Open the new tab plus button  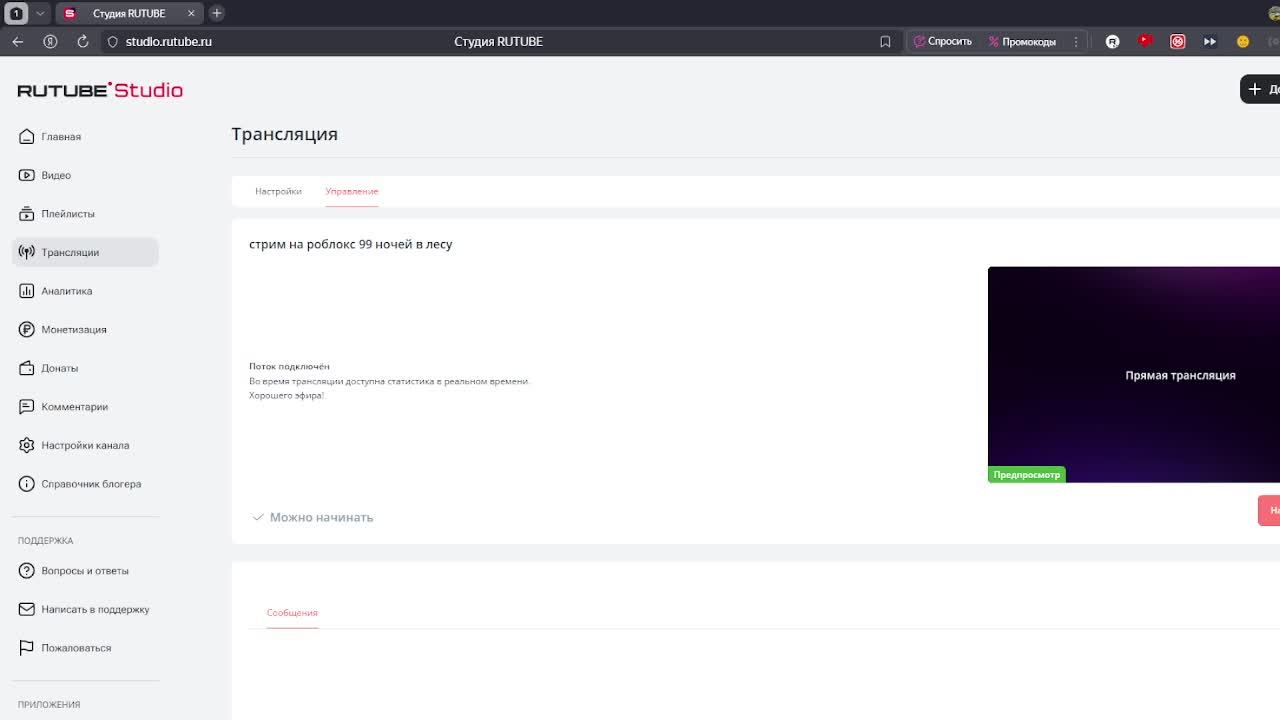[x=216, y=13]
